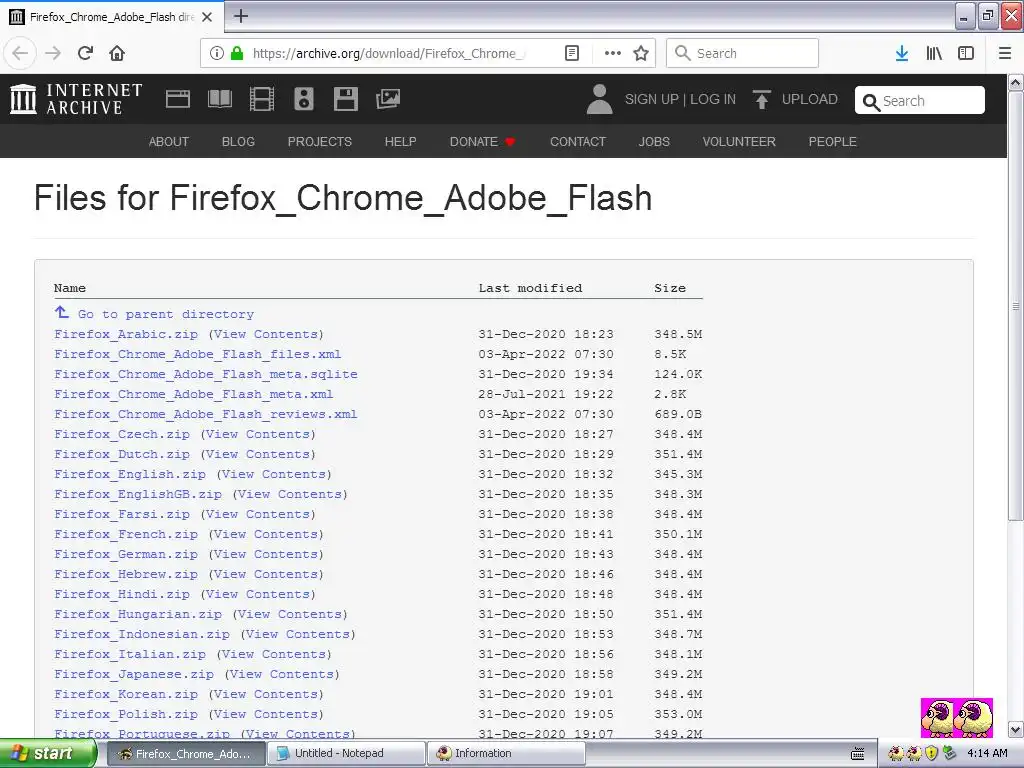
Task: Download Firefox_Japanese.zip
Action: 134,674
